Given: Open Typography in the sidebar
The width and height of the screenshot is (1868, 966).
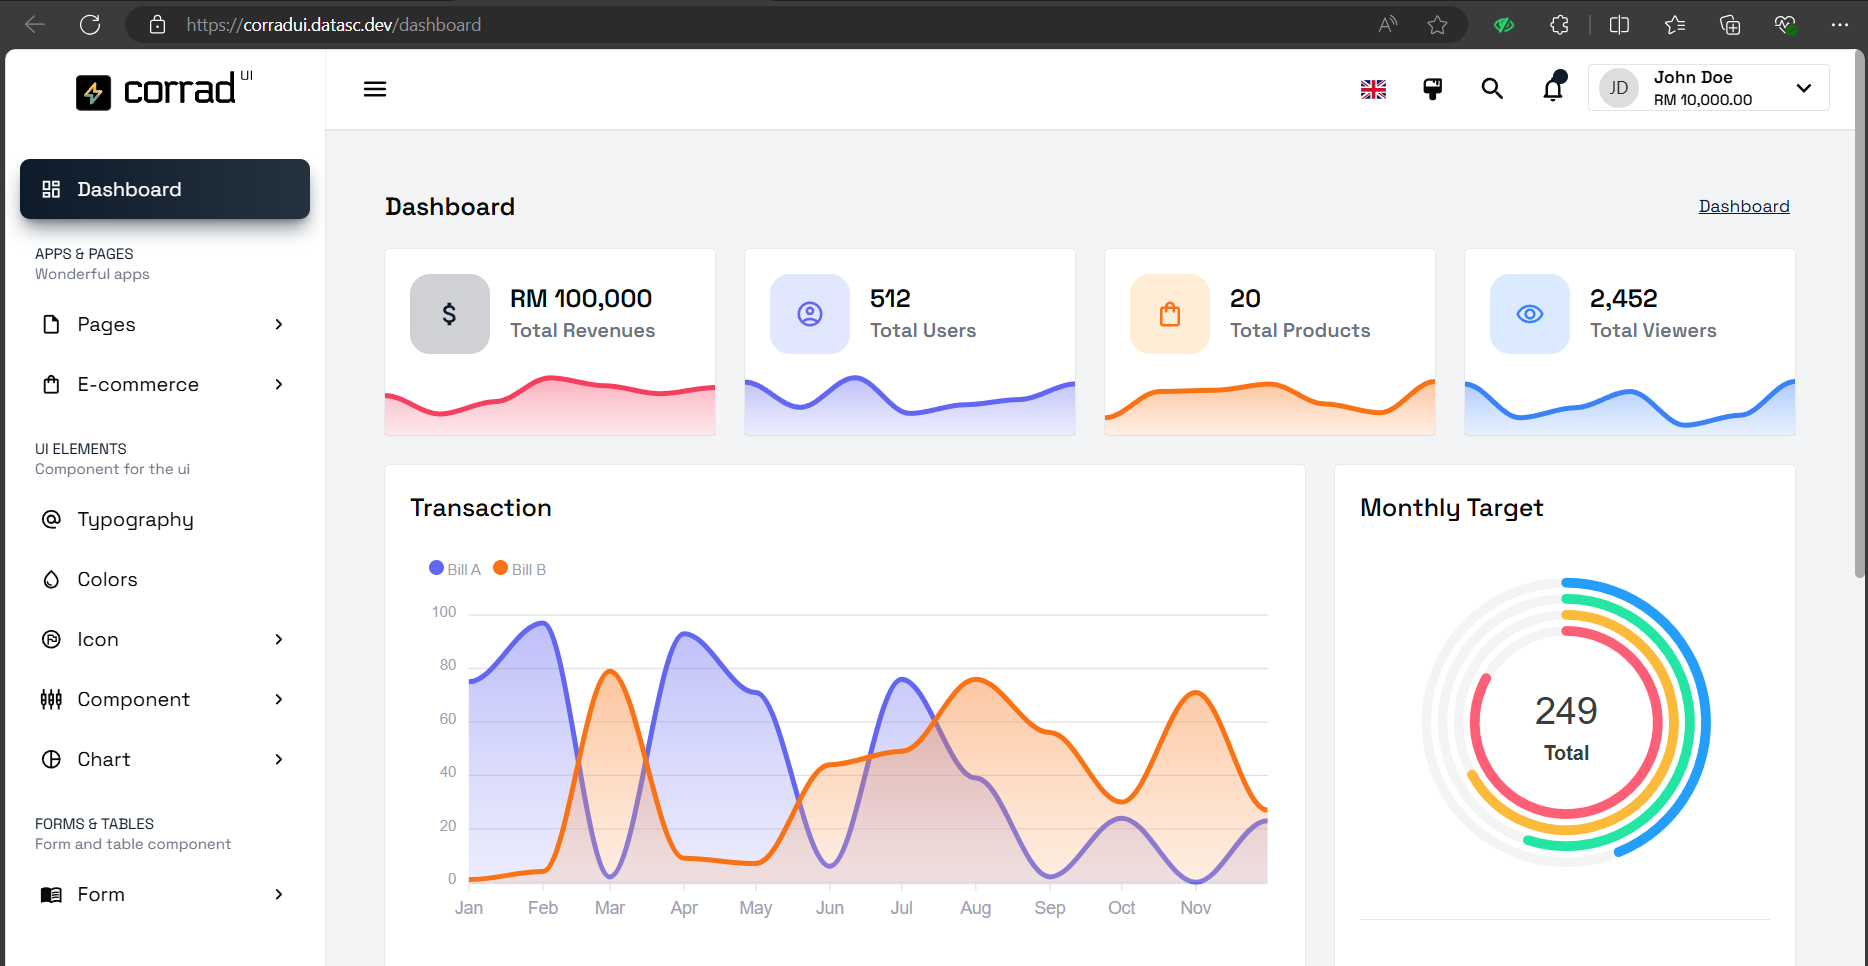Looking at the screenshot, I should (135, 519).
